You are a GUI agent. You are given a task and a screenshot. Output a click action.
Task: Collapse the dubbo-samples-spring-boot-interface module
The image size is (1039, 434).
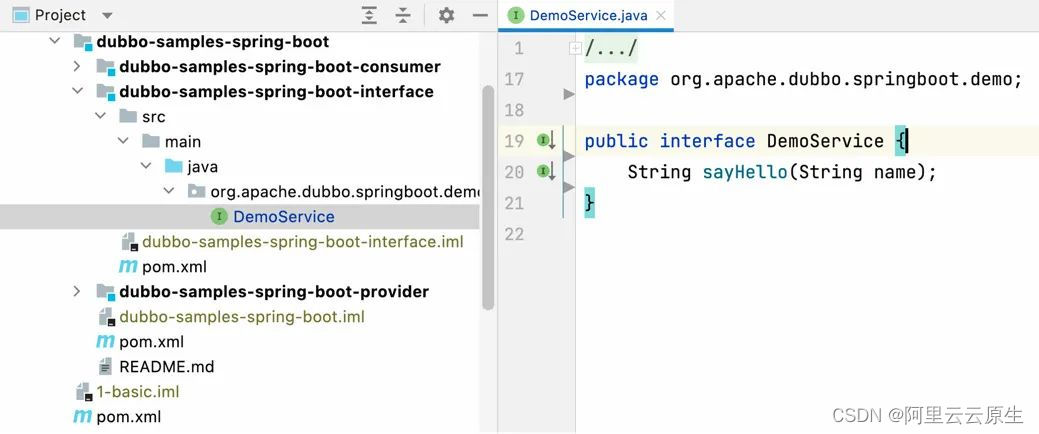click(78, 91)
